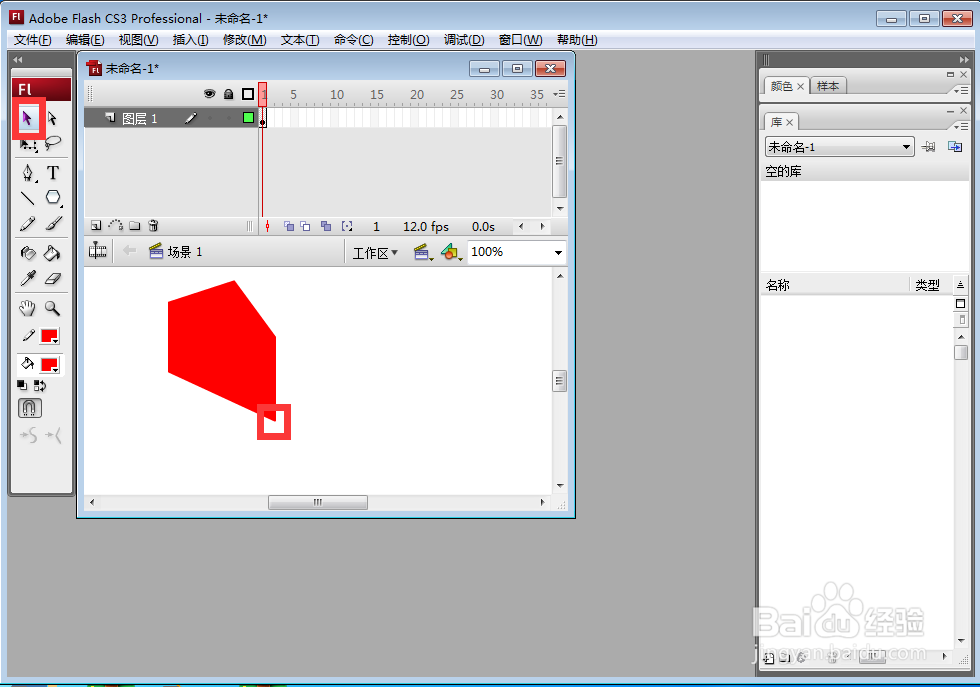
Task: Toggle the hide timeline button
Action: coord(98,251)
